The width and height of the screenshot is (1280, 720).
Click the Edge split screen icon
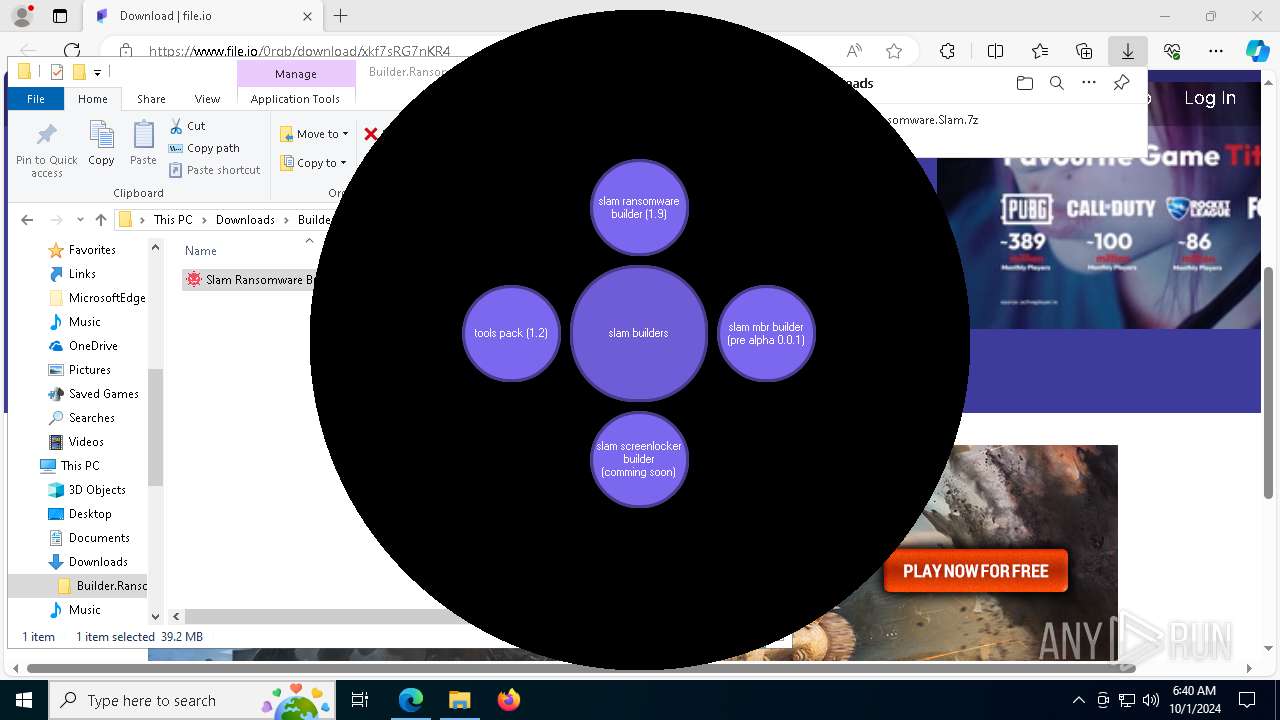tap(995, 51)
